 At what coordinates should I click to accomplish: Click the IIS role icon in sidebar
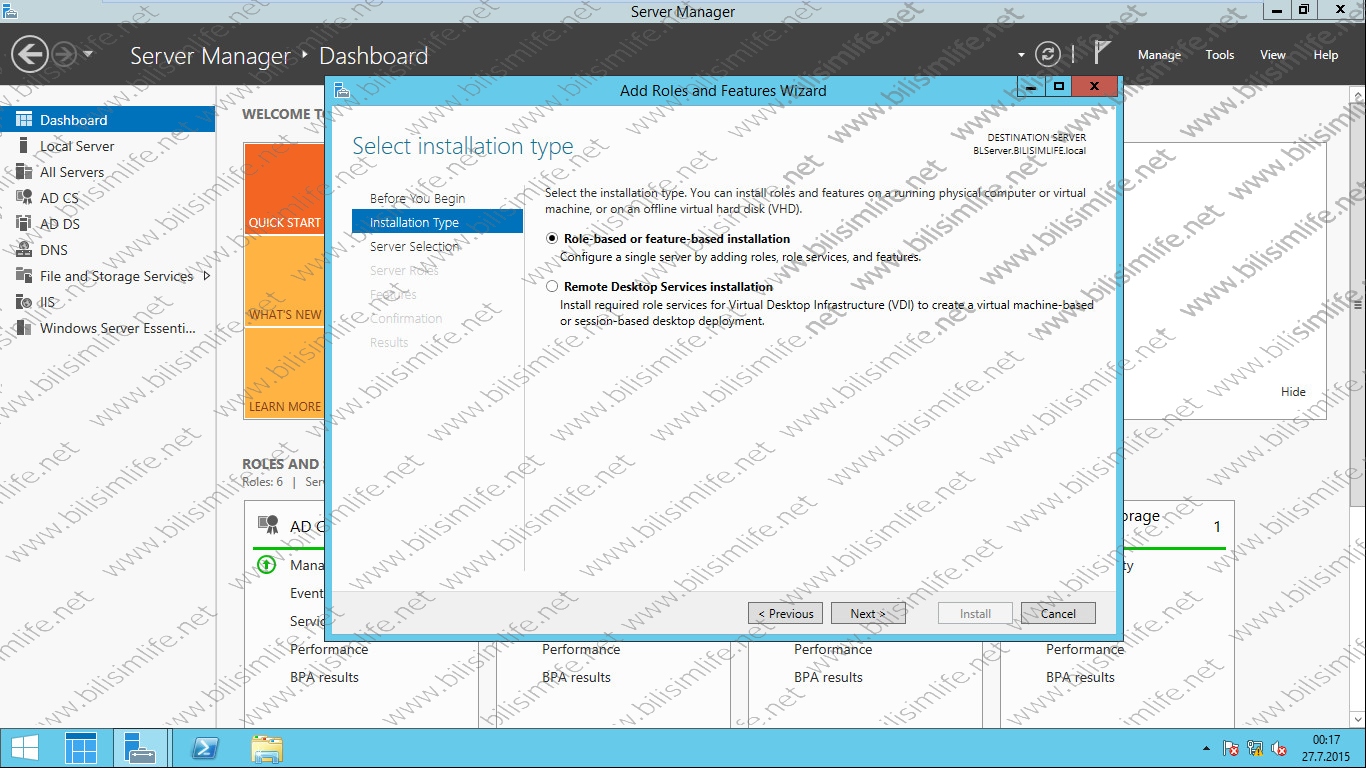coord(23,302)
